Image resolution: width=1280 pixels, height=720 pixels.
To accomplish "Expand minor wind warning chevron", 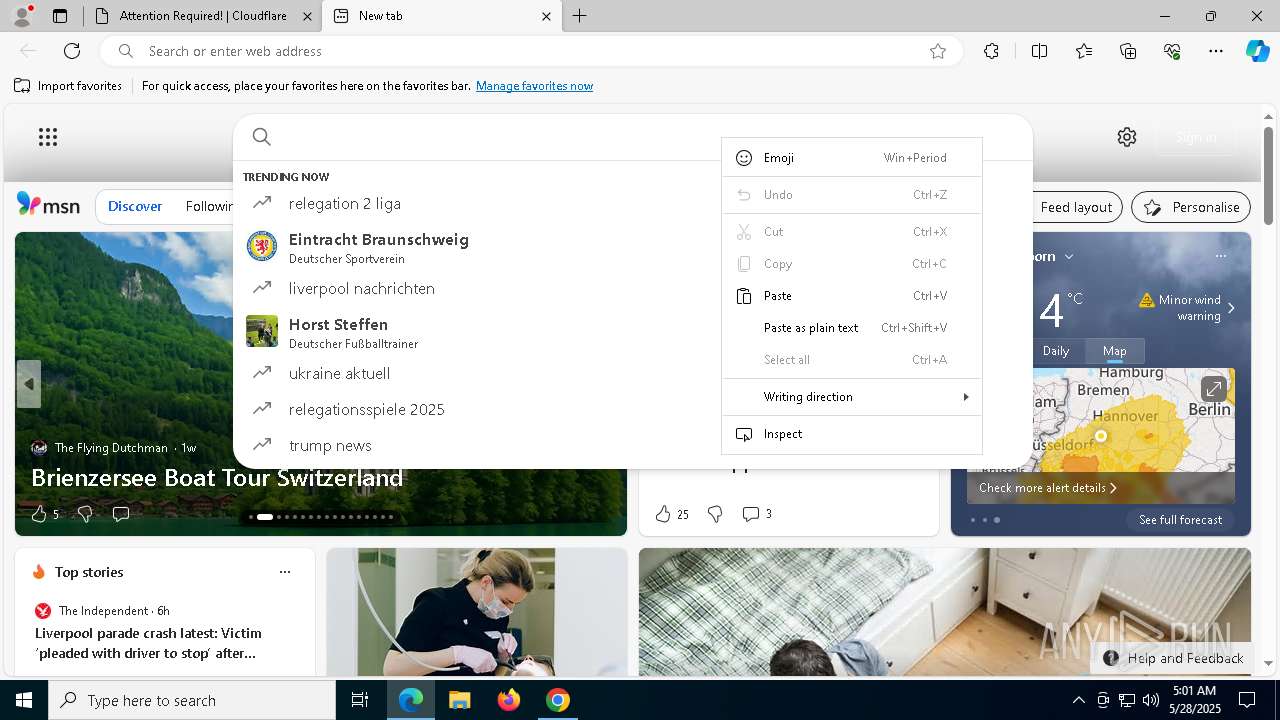I will (1231, 308).
